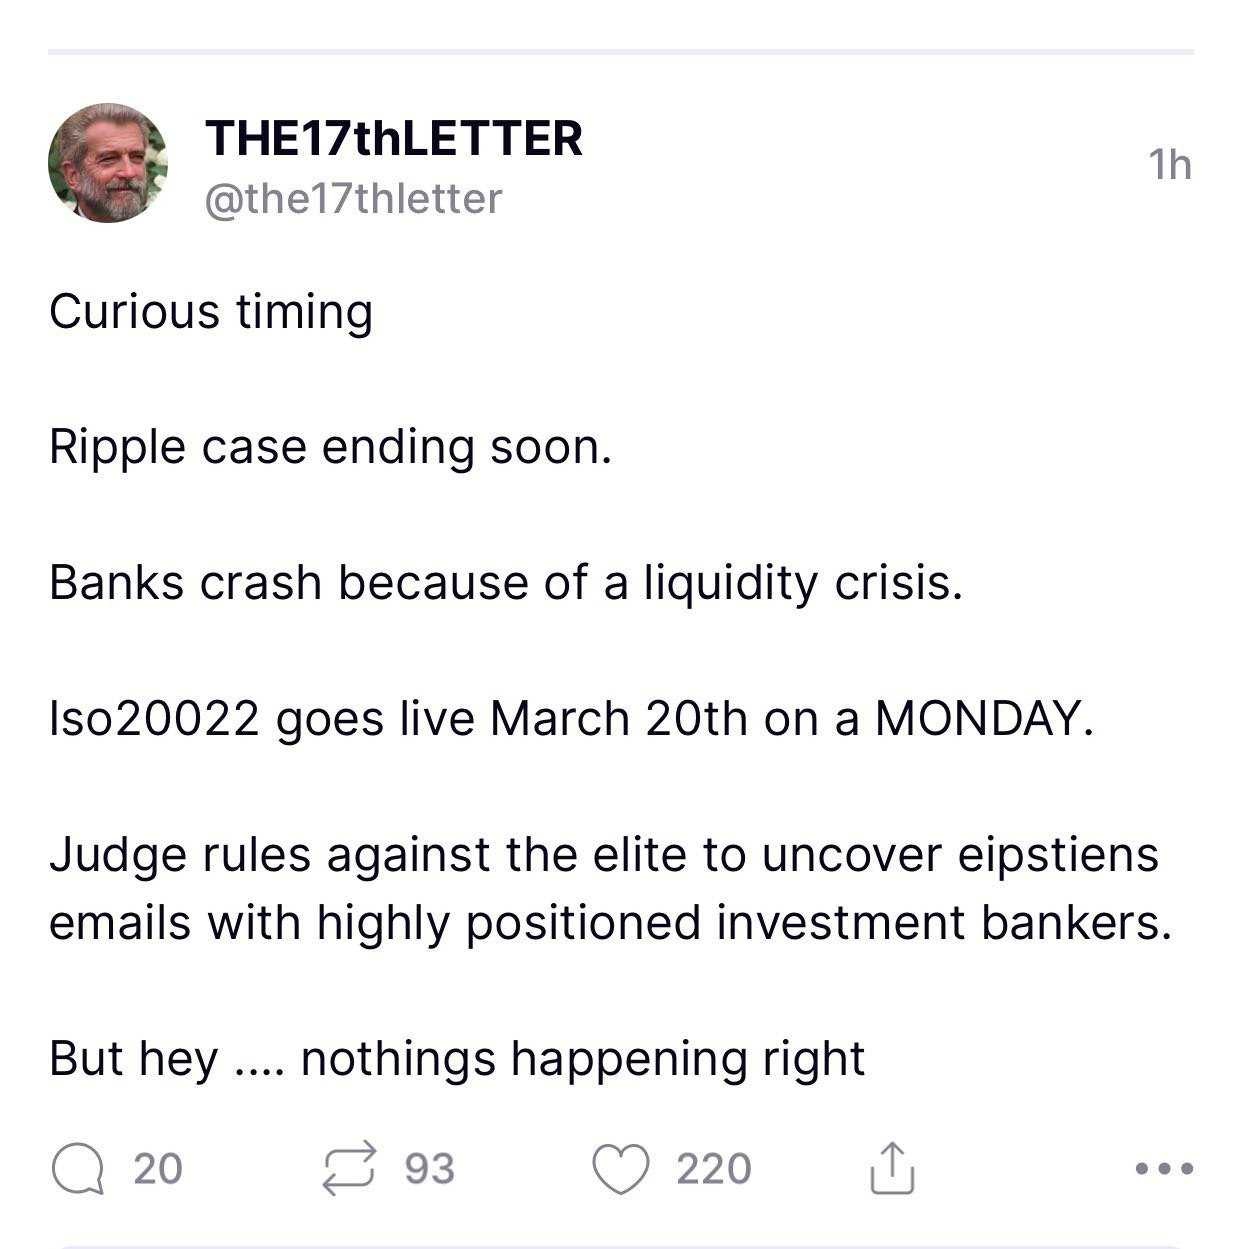Click the 'investment bankers' text line
This screenshot has width=1242, height=1249.
(x=610, y=923)
